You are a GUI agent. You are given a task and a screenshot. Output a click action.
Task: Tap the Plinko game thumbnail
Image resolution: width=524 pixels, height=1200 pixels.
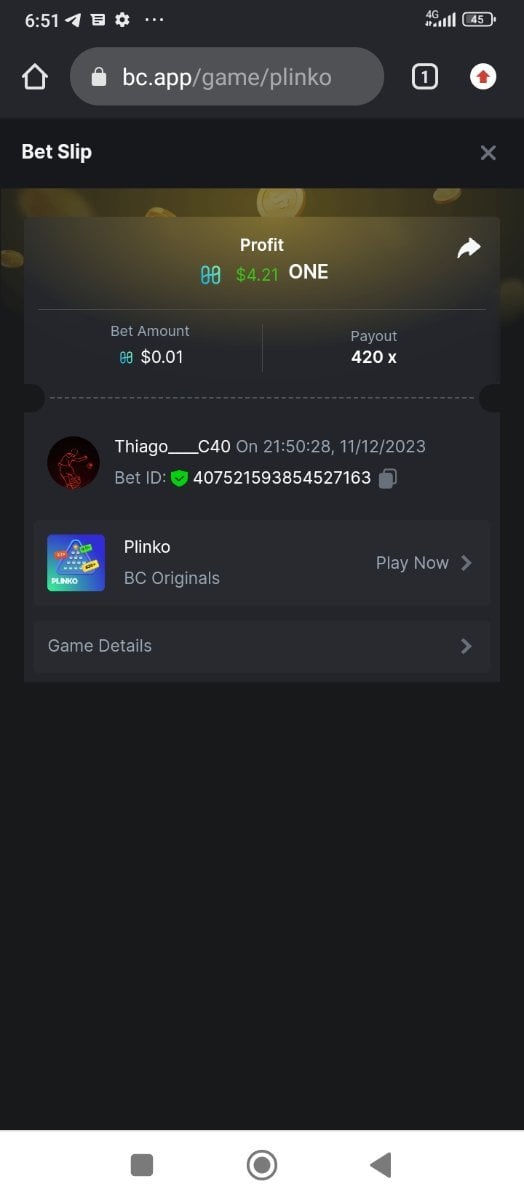point(76,563)
